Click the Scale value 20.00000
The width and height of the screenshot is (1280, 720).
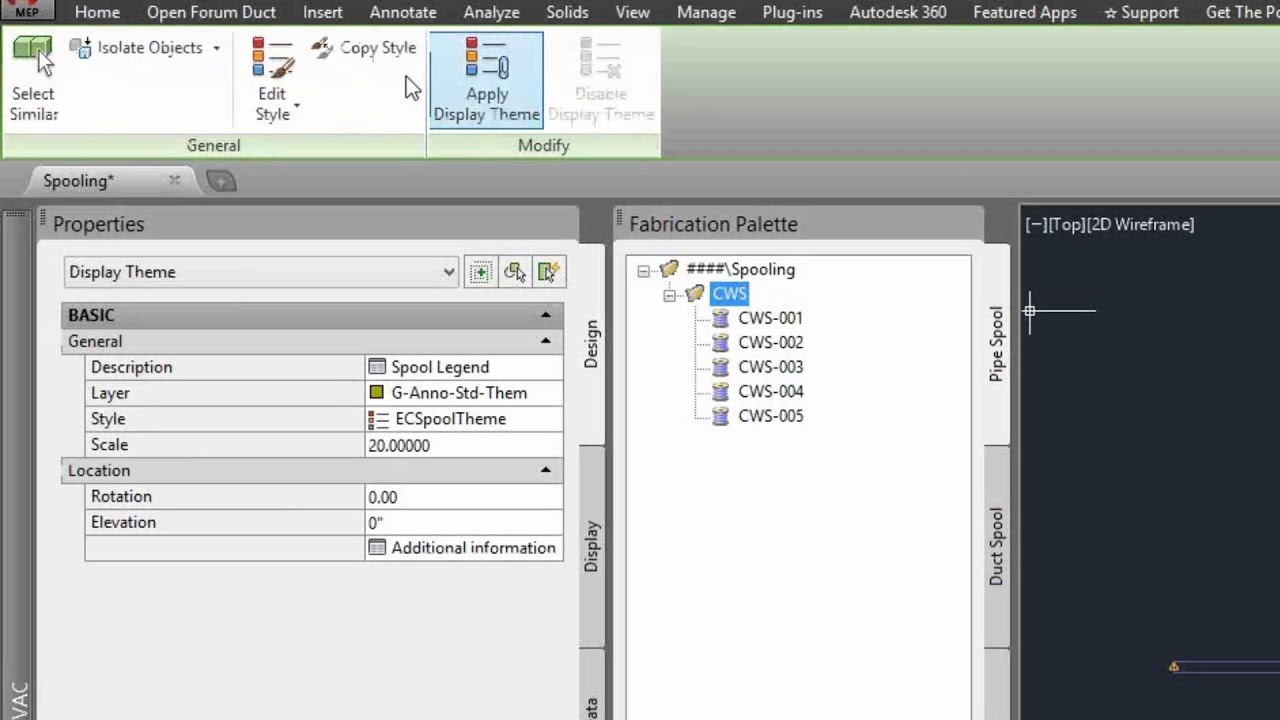(464, 445)
